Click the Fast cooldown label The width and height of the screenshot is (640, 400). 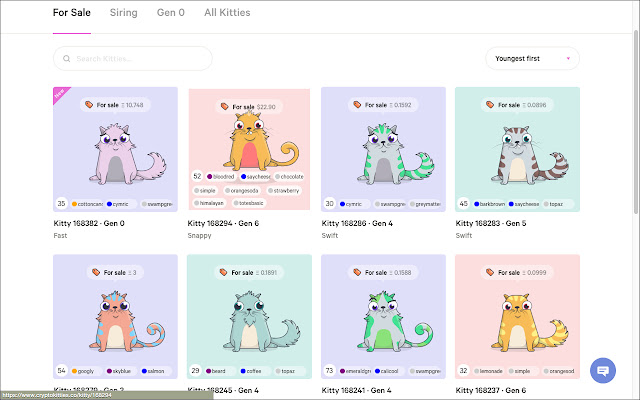pos(60,236)
